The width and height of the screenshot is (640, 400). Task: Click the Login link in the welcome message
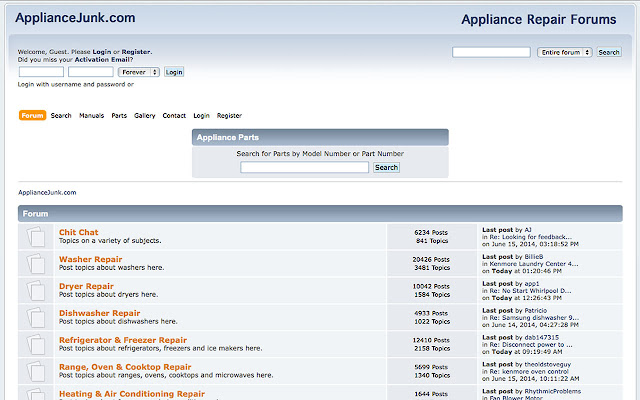[102, 52]
